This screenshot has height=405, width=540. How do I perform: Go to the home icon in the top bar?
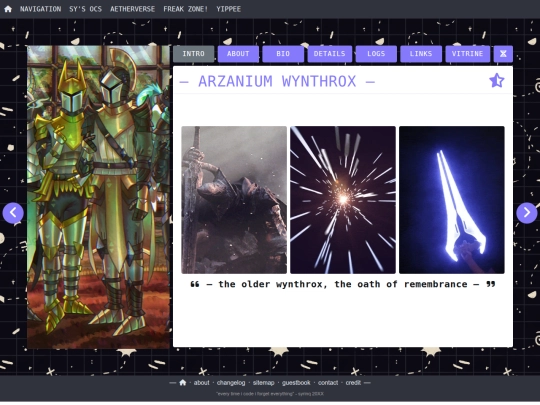tap(8, 9)
